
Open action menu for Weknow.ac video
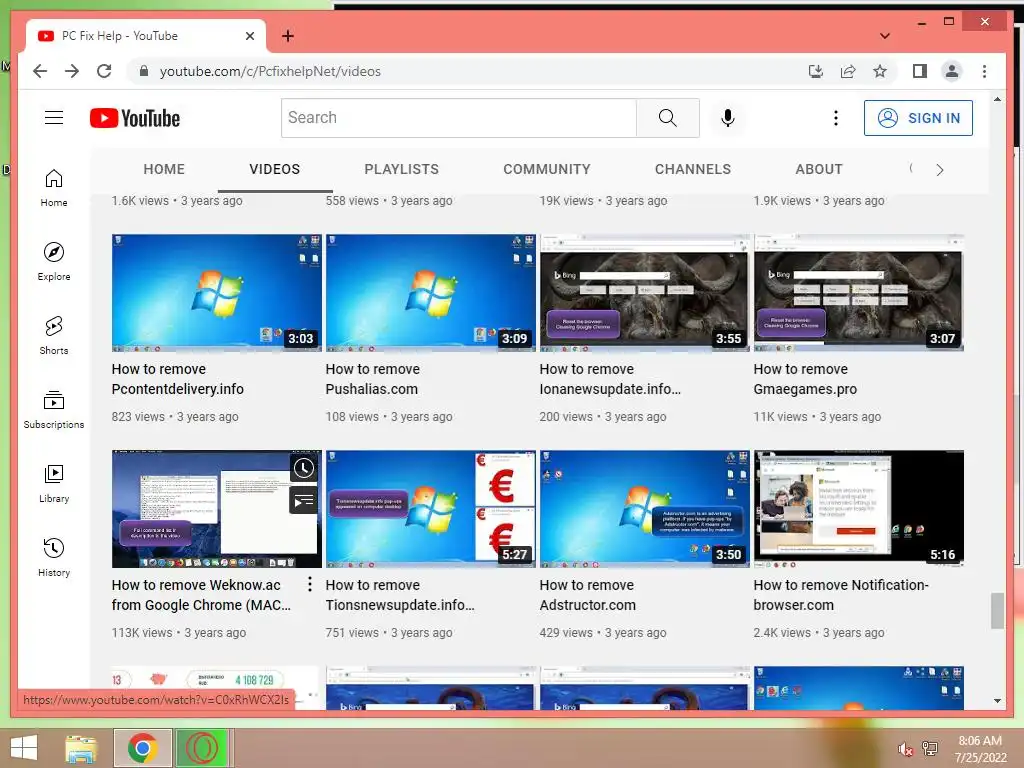click(310, 584)
